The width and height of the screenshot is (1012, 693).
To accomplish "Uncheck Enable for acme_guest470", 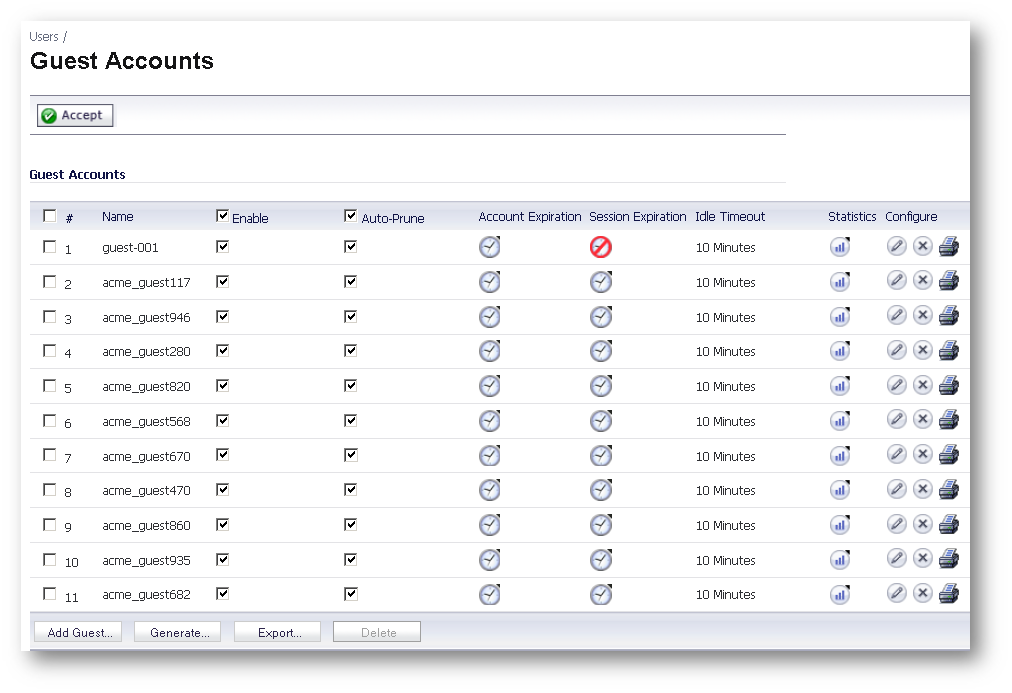I will pos(223,489).
